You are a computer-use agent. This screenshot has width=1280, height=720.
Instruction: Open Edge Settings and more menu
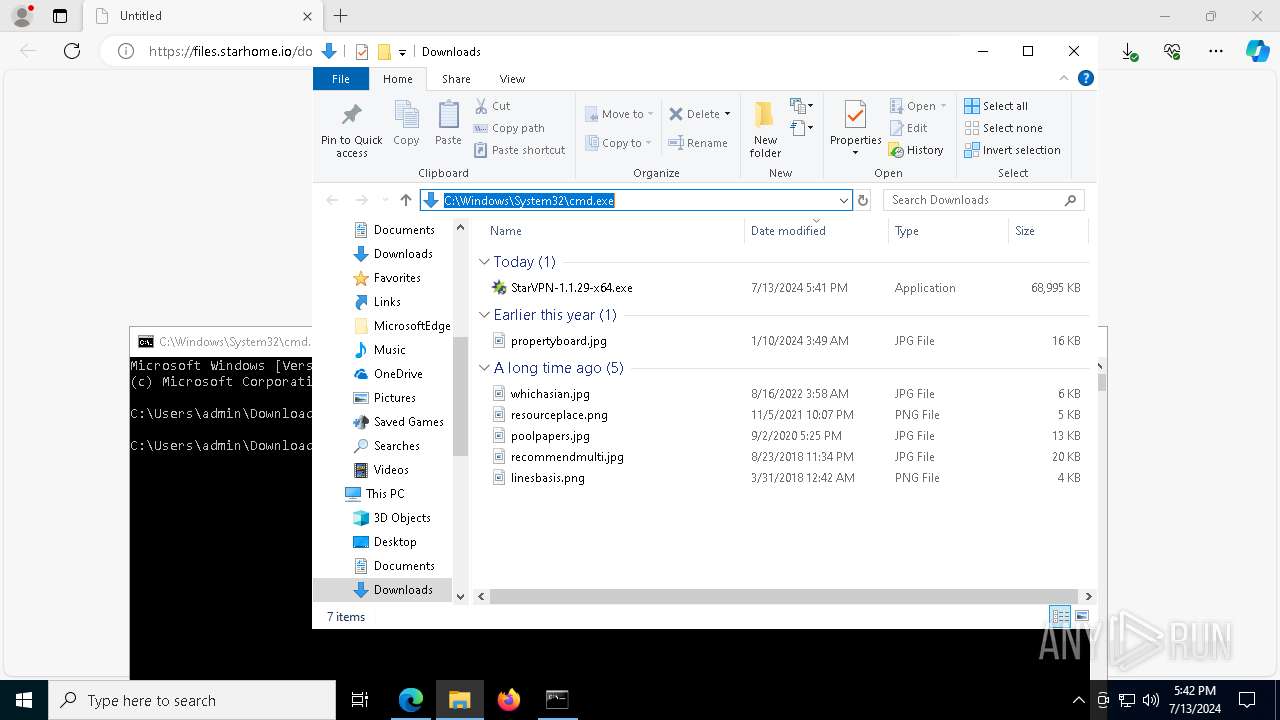click(1215, 51)
